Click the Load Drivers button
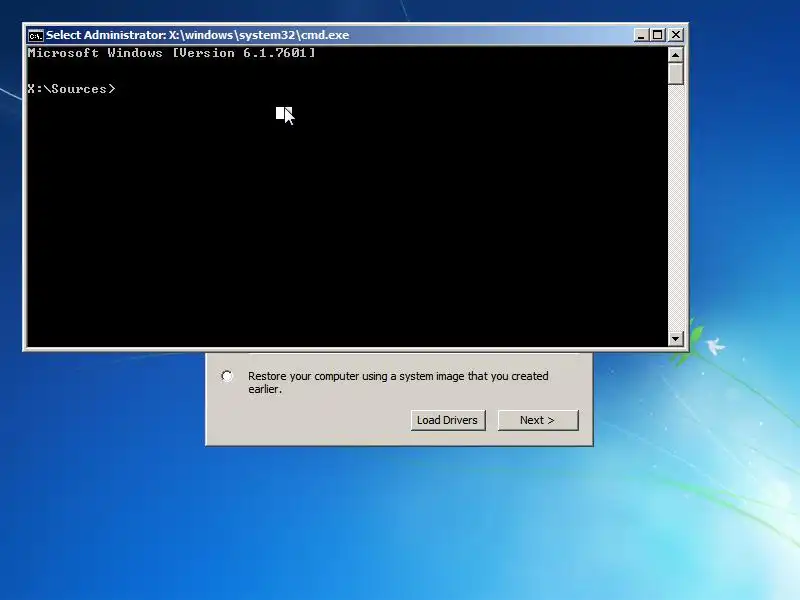This screenshot has width=800, height=600. (x=448, y=420)
